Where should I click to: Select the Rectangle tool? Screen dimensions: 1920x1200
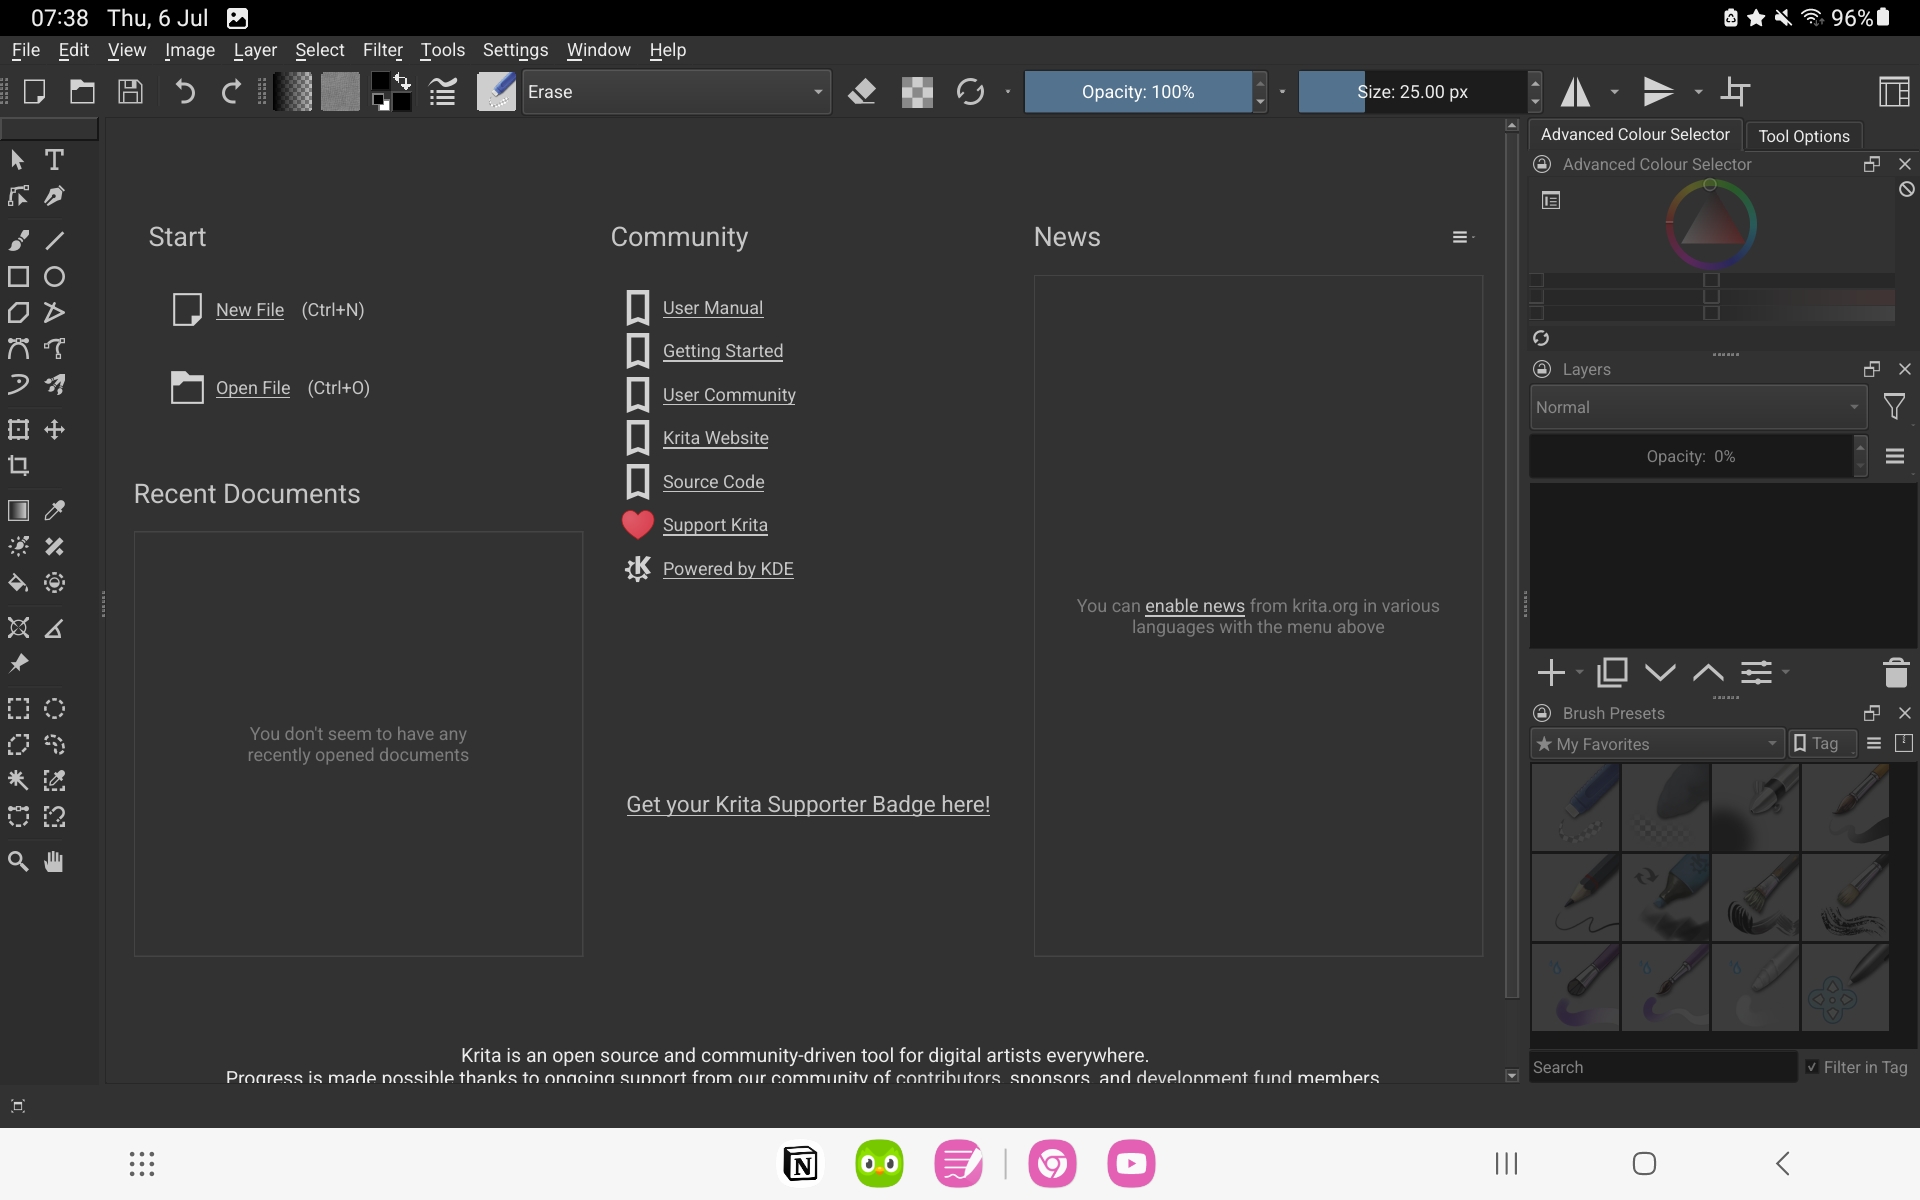[x=18, y=277]
